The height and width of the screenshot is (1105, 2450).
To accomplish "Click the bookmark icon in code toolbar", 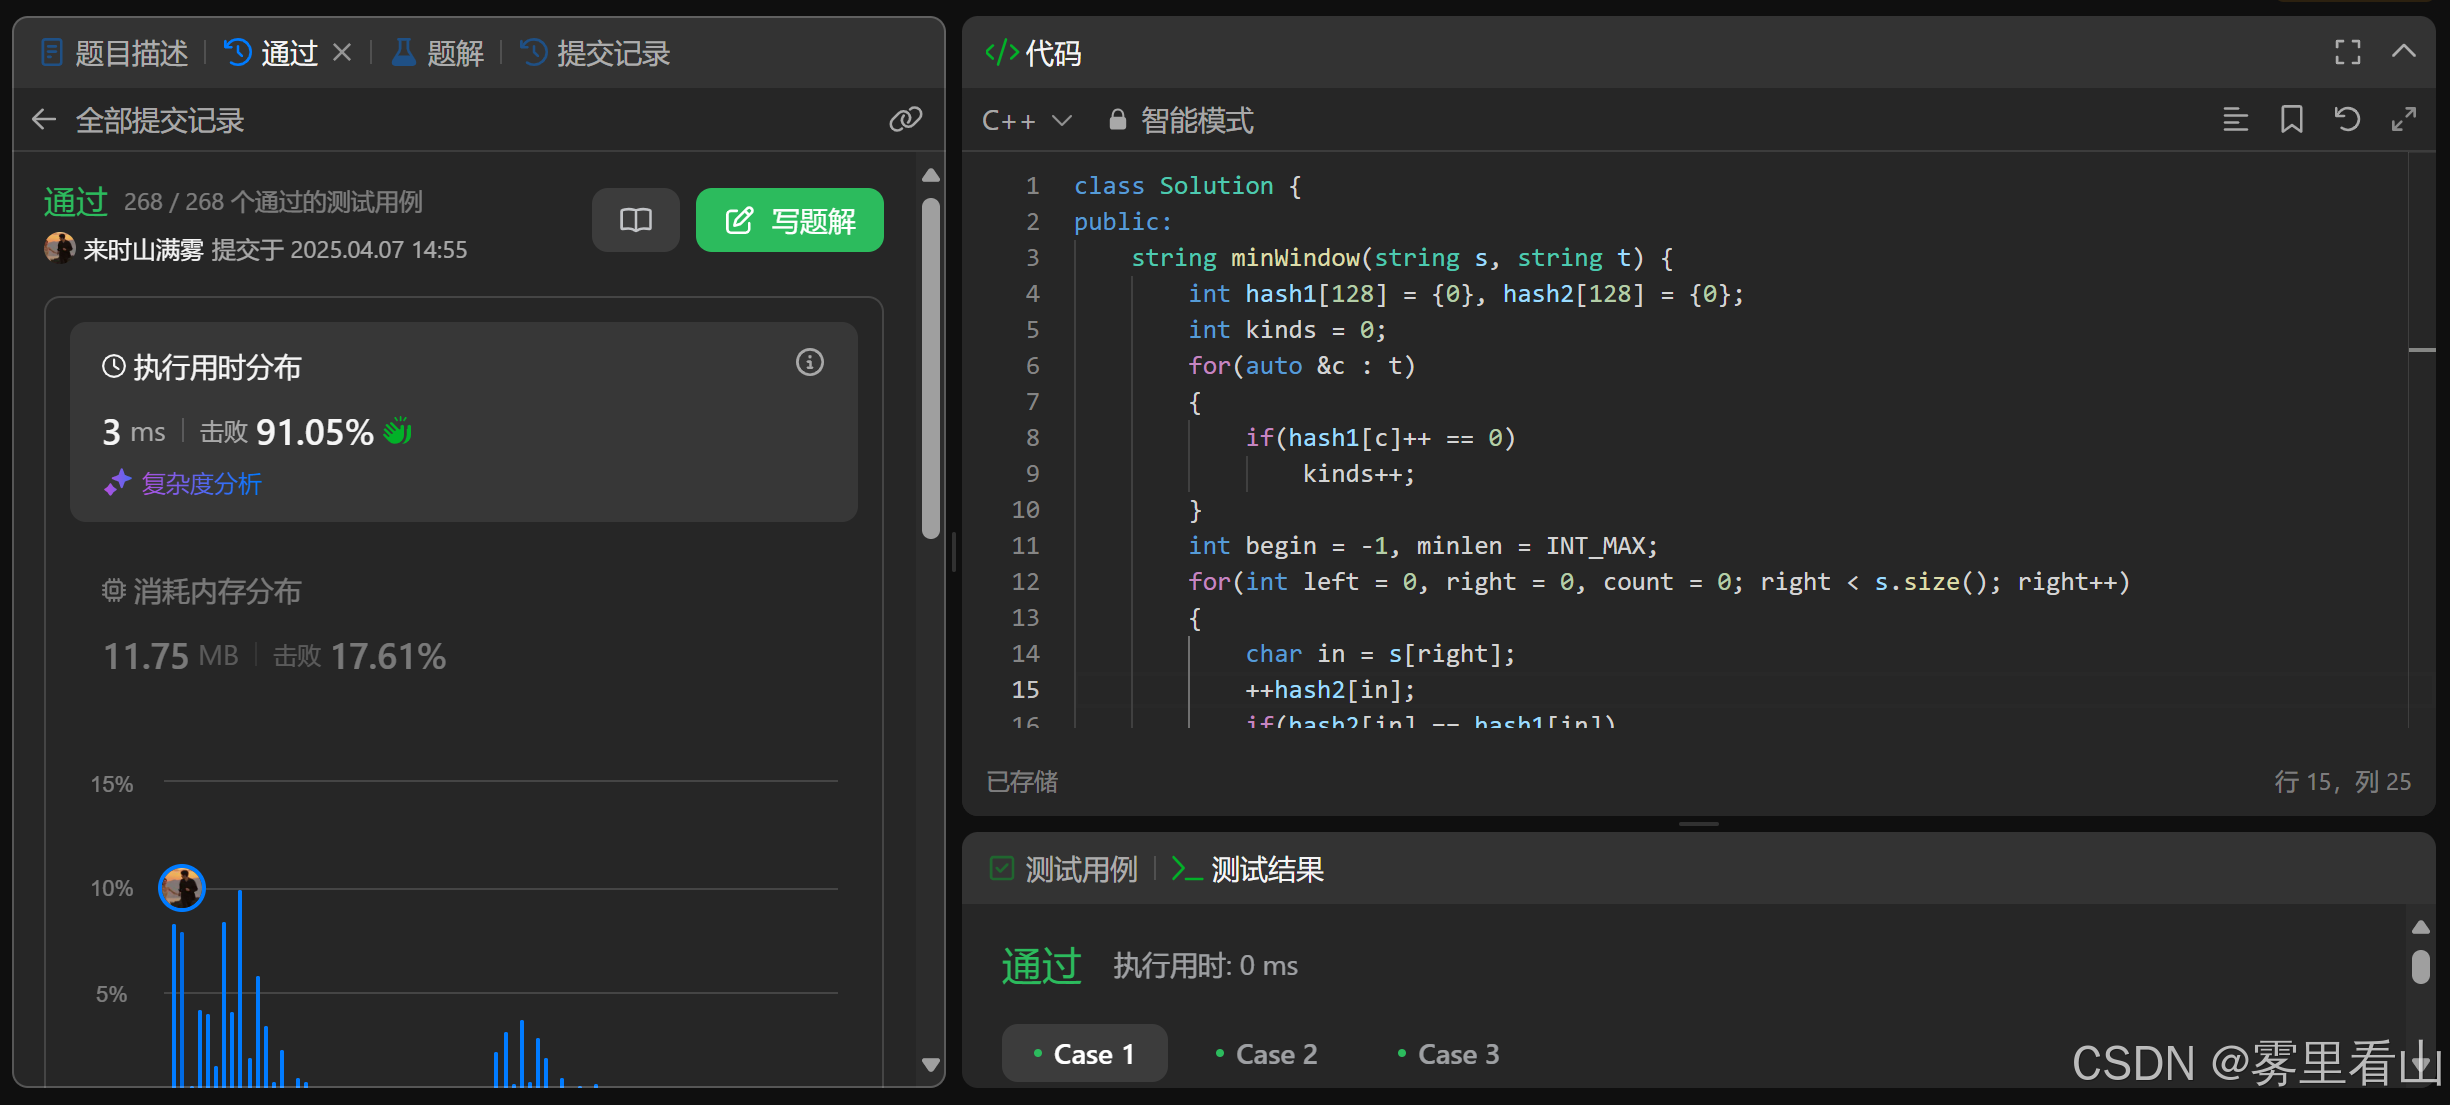I will click(x=2291, y=120).
